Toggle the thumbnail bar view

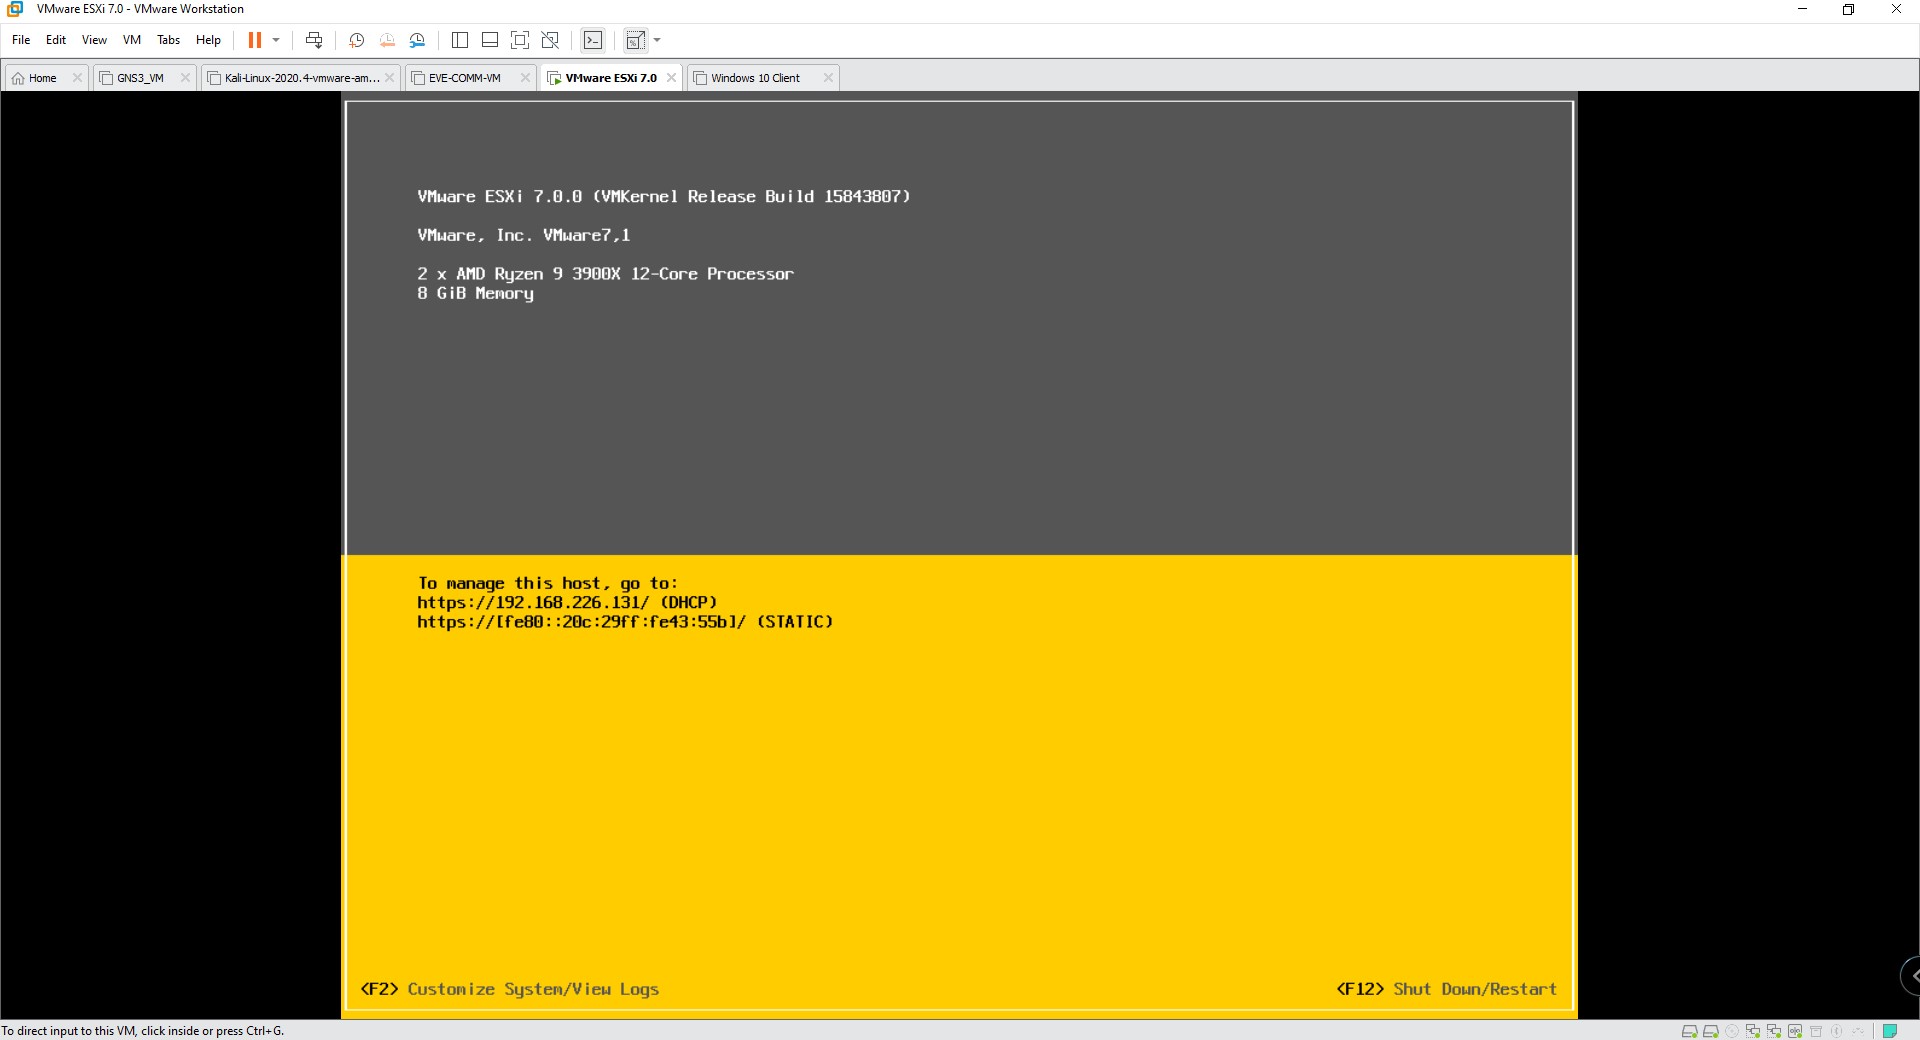click(x=490, y=40)
